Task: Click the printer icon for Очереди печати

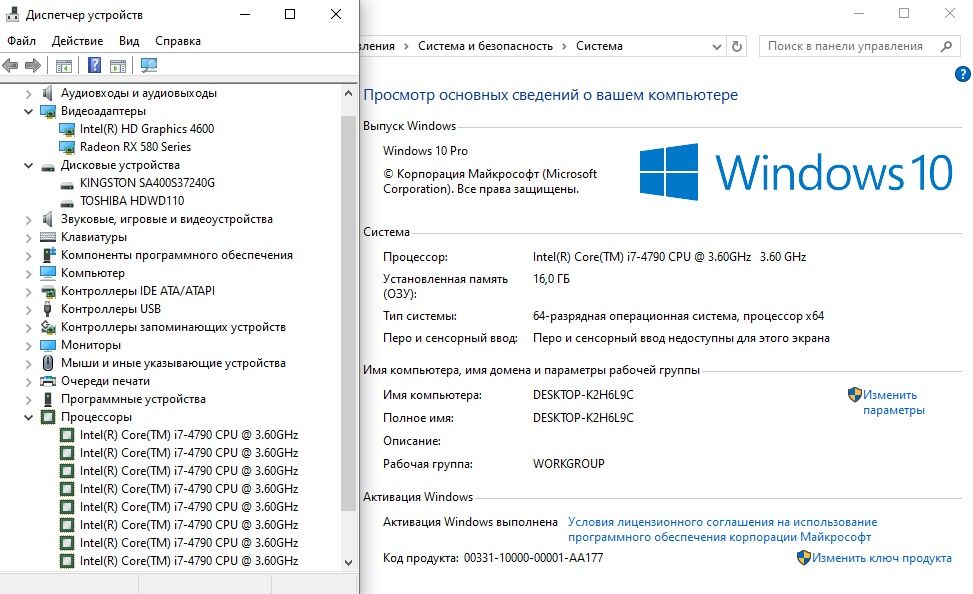Action: 48,381
